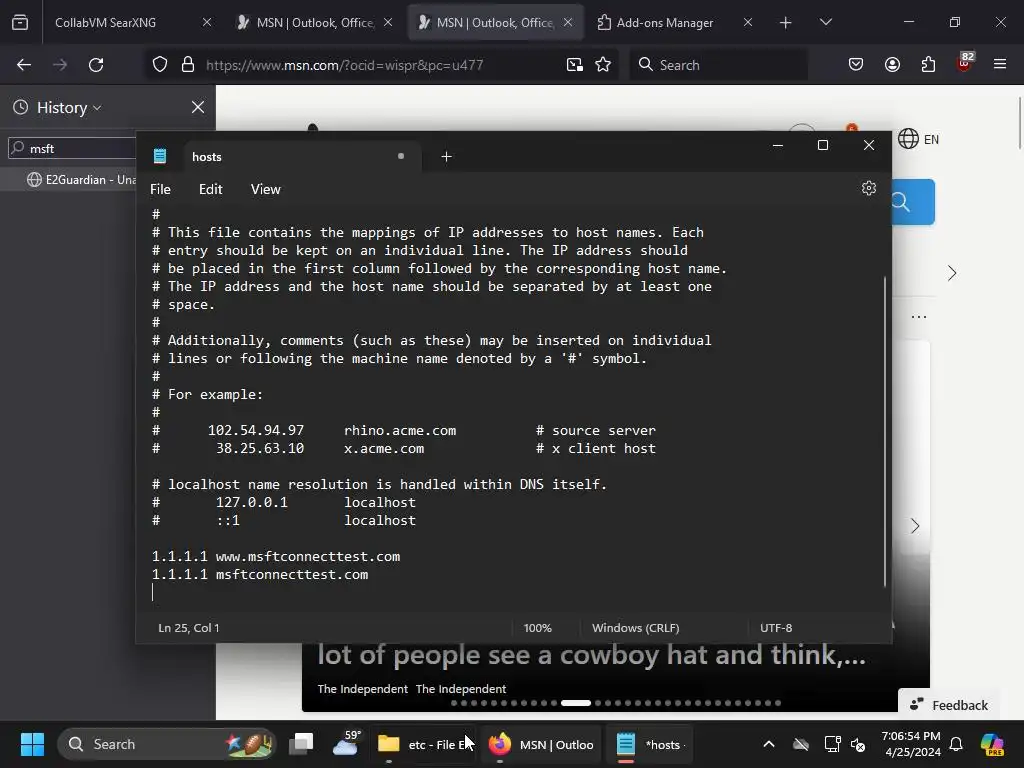Click Windows (CRLF) in status bar

(x=635, y=628)
